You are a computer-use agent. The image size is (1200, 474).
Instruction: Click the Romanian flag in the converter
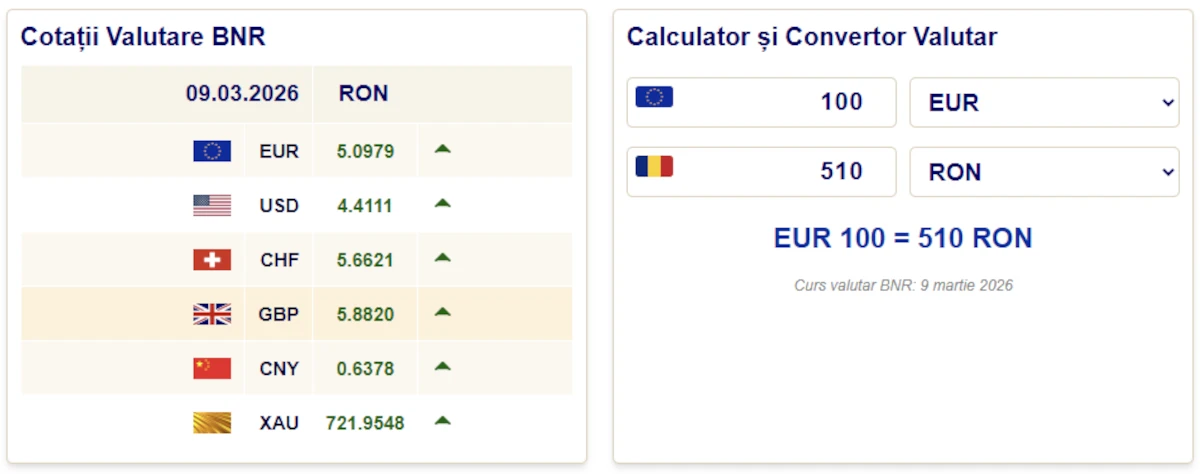tap(654, 167)
